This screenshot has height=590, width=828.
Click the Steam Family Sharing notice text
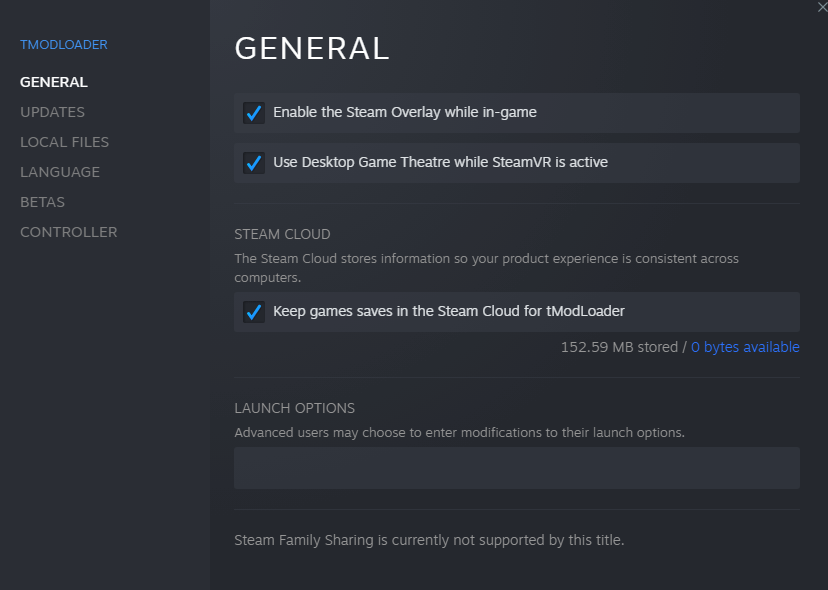pos(428,540)
